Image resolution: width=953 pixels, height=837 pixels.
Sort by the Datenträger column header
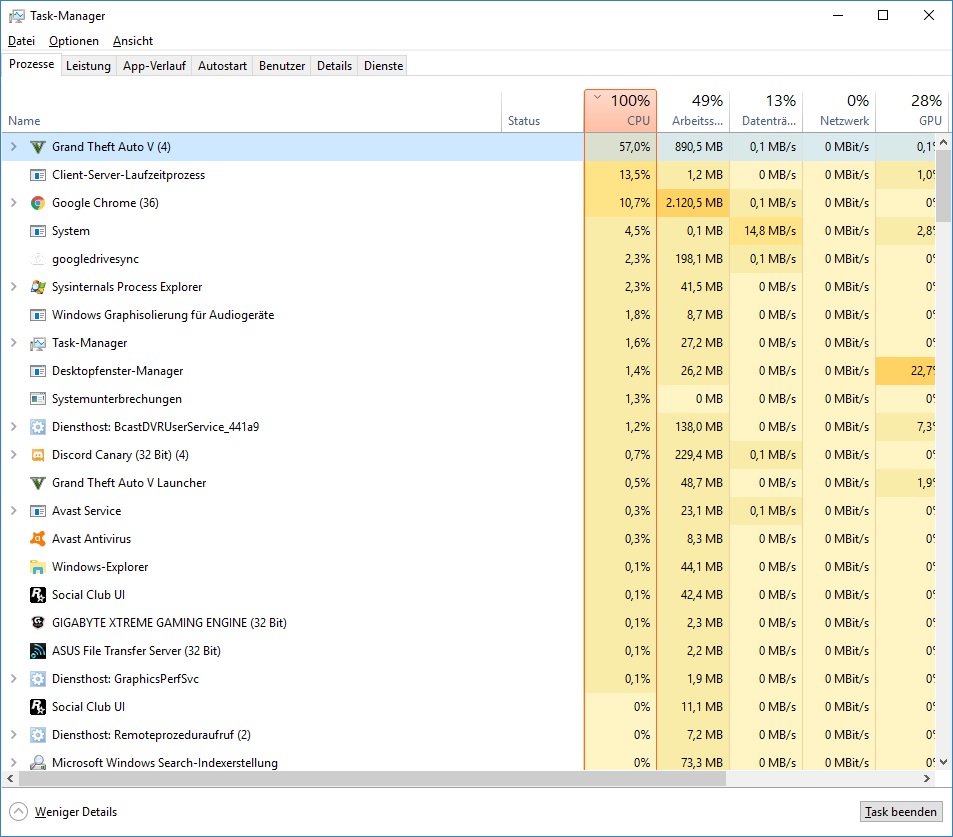[x=766, y=111]
